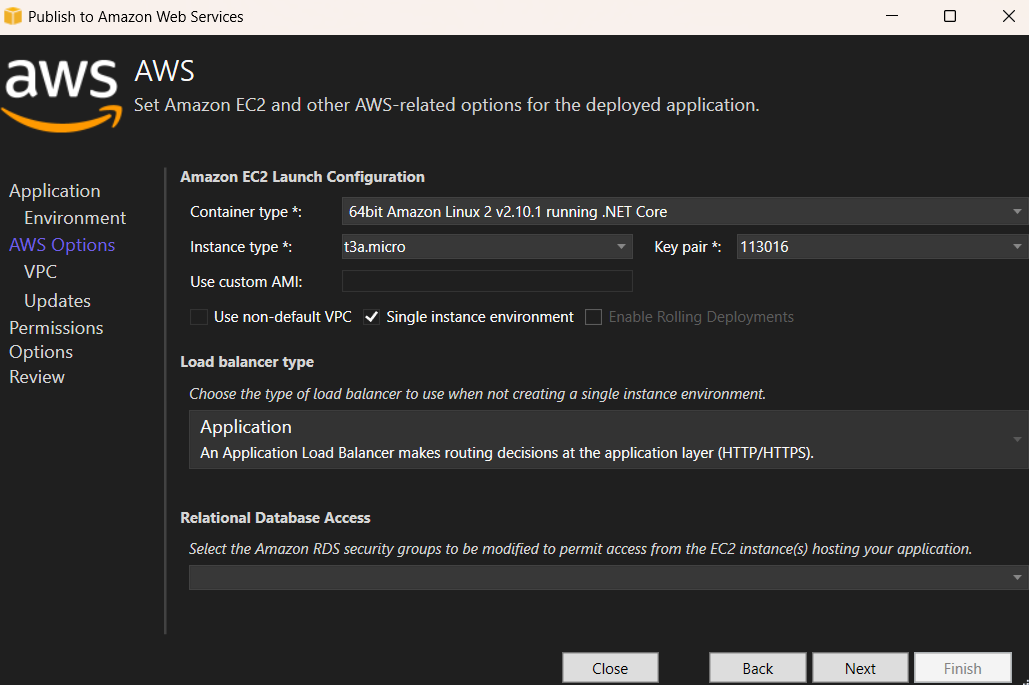Open the Permissions step
The width and height of the screenshot is (1029, 685).
[56, 327]
